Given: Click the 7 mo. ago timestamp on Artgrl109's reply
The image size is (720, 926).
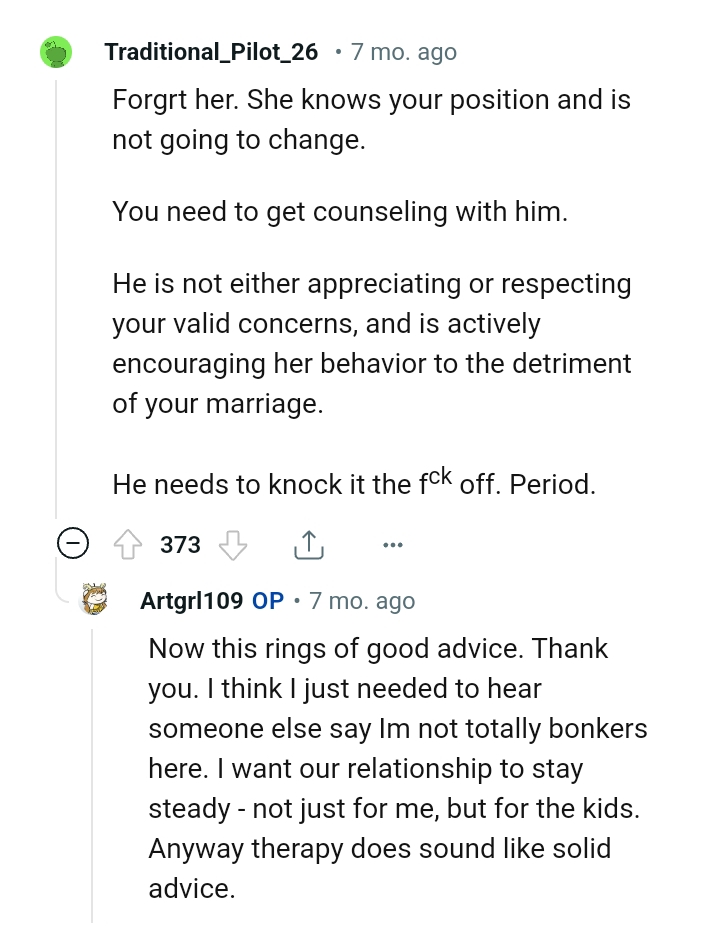Looking at the screenshot, I should click(361, 600).
